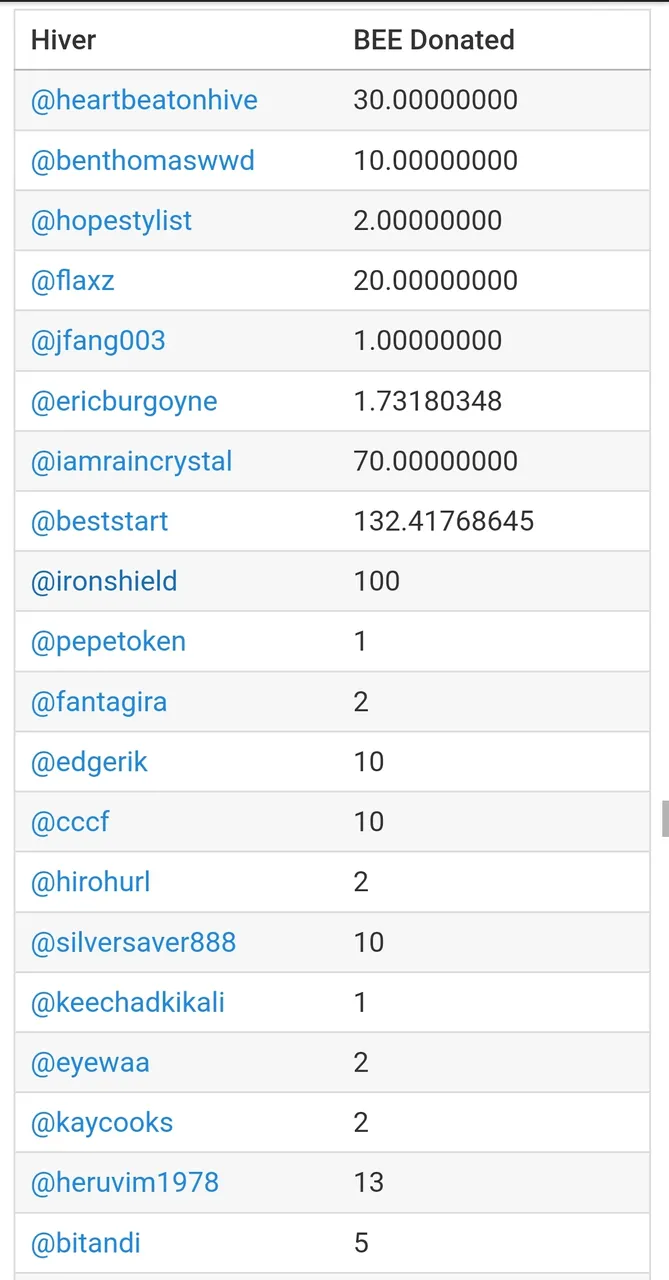
Task: Go to @iamraincrystal's profile
Action: [132, 461]
